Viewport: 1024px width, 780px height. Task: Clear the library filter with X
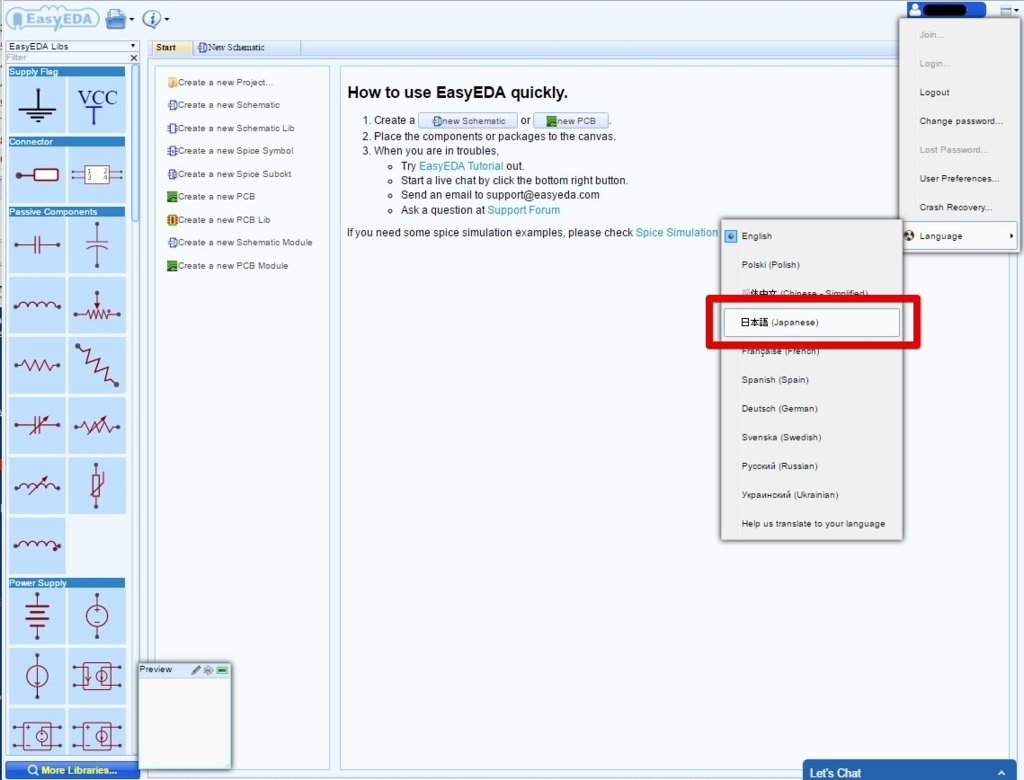click(x=134, y=57)
